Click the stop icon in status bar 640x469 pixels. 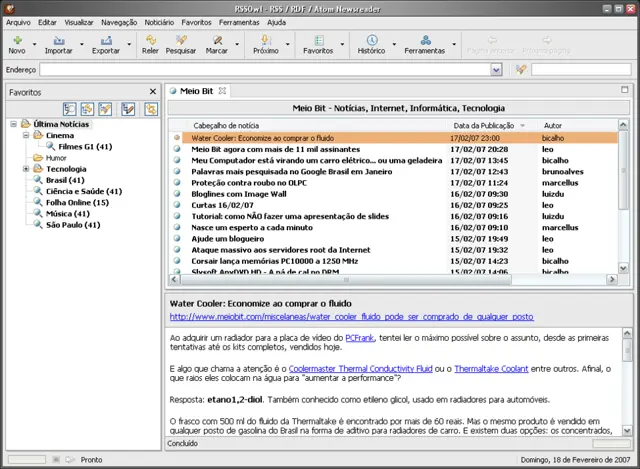tap(56, 460)
